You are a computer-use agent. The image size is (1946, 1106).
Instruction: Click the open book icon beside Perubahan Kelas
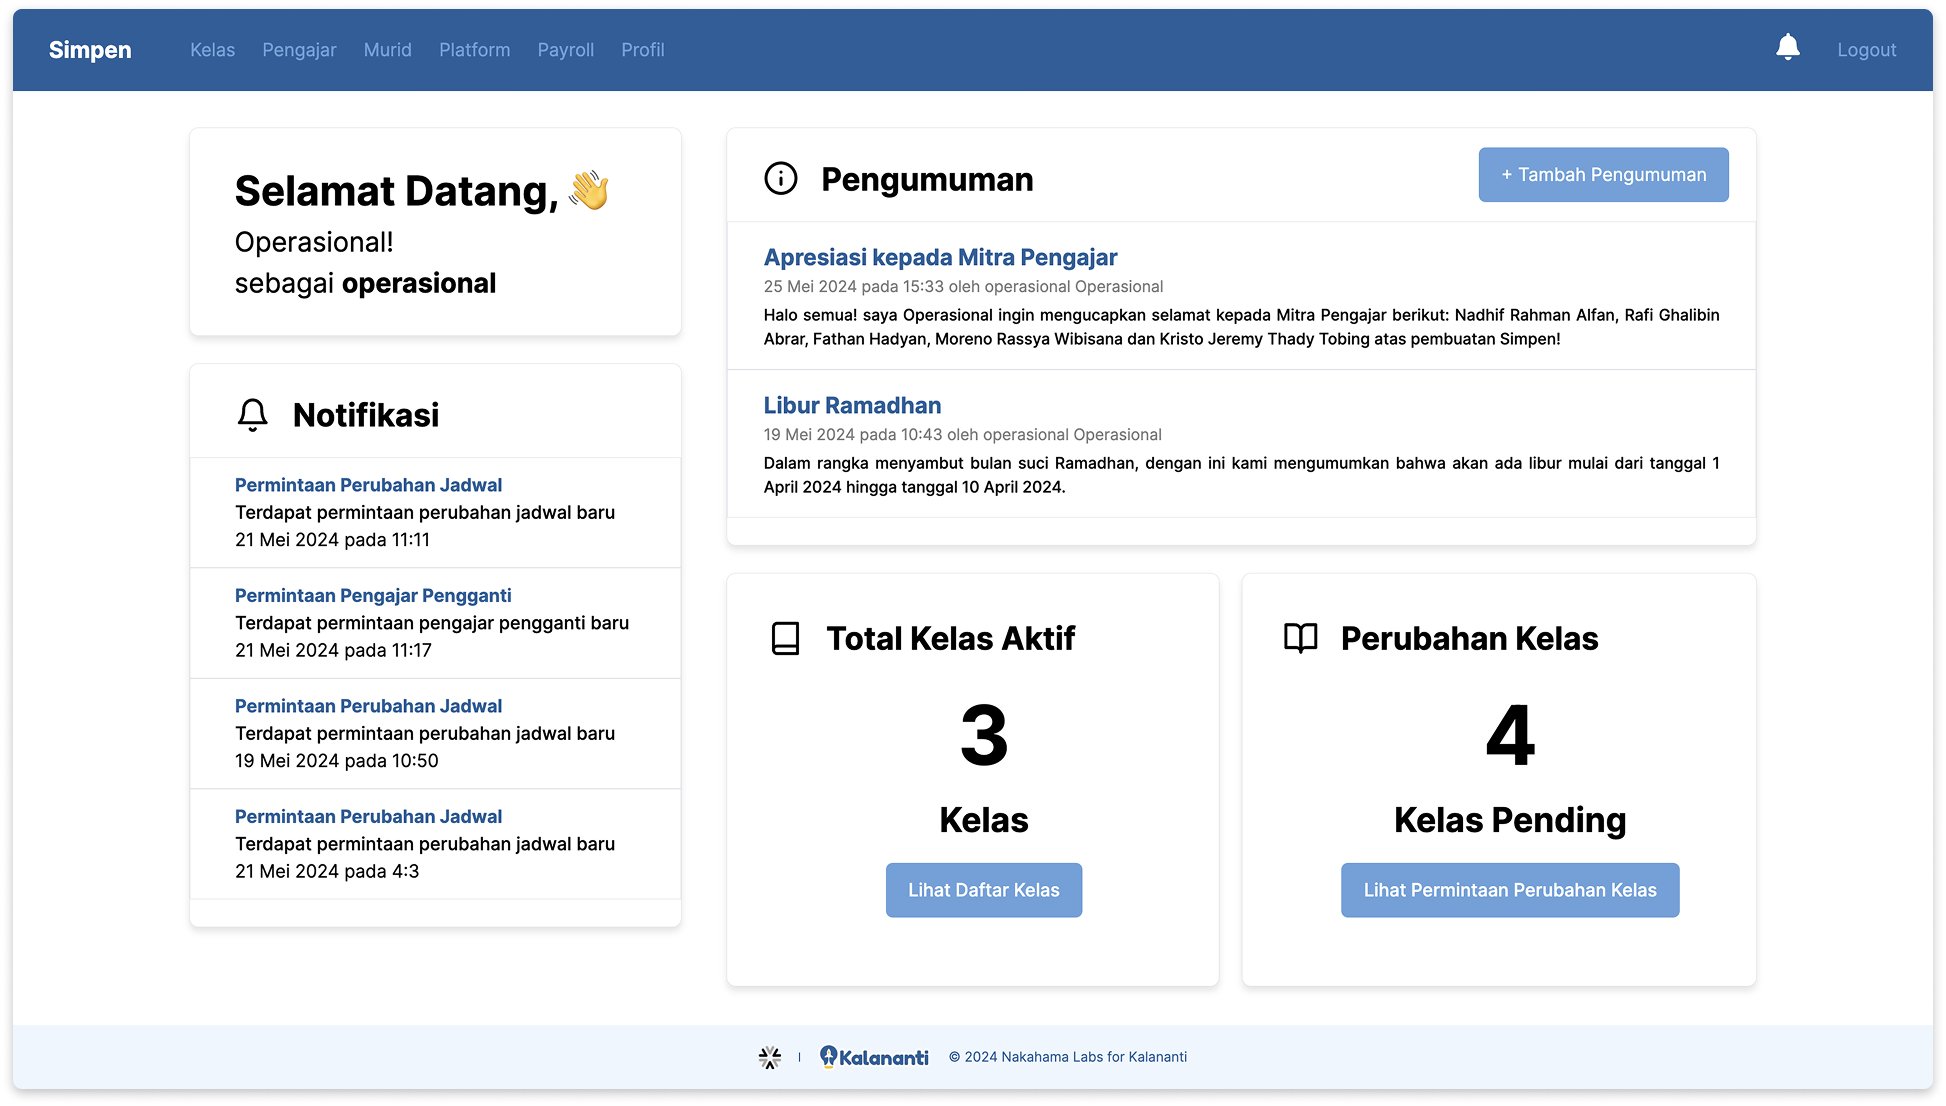pyautogui.click(x=1300, y=638)
